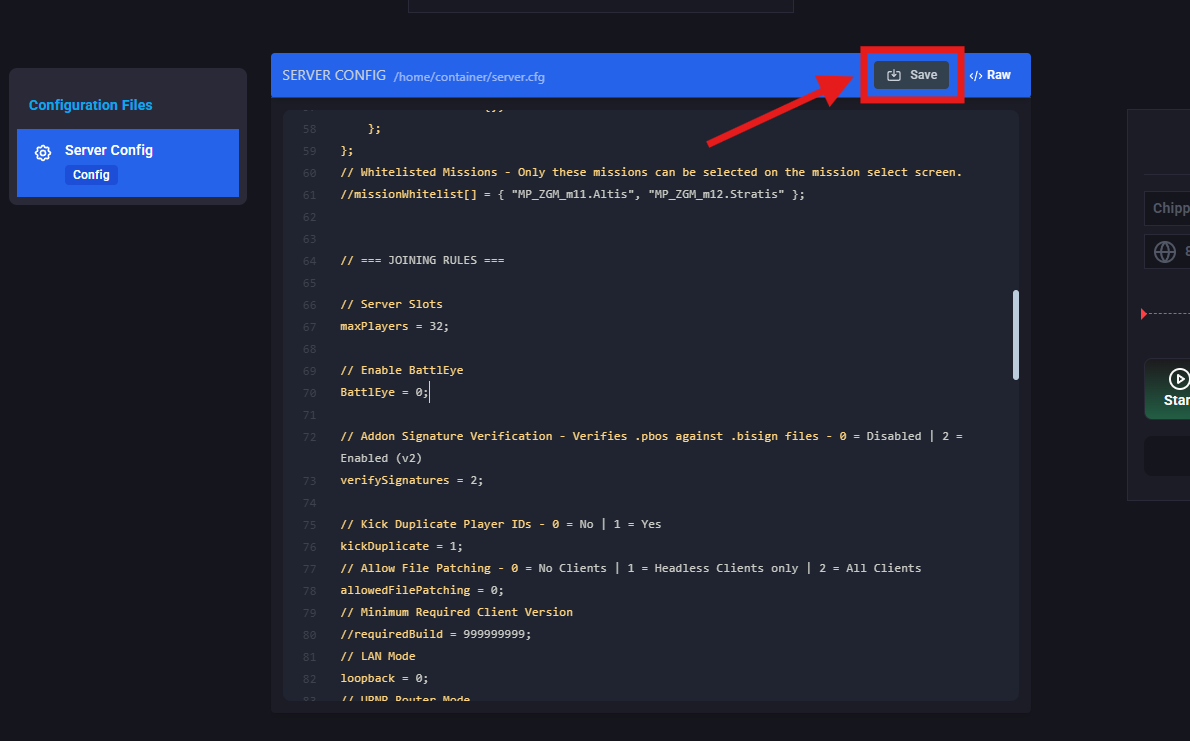Click the 'kickDuplicate = 1;' line
The height and width of the screenshot is (741, 1190).
pos(401,546)
